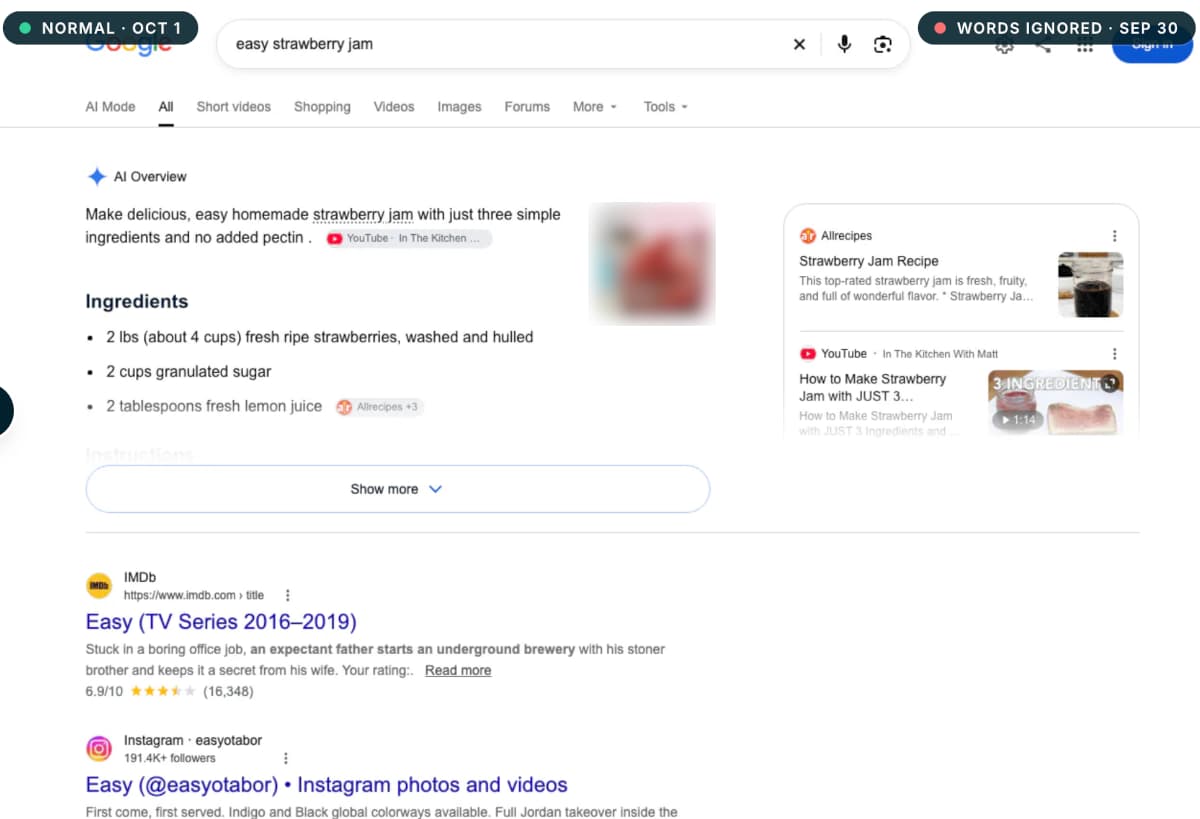Switch to the AI Mode tab
The width and height of the screenshot is (1200, 819).
(x=110, y=107)
